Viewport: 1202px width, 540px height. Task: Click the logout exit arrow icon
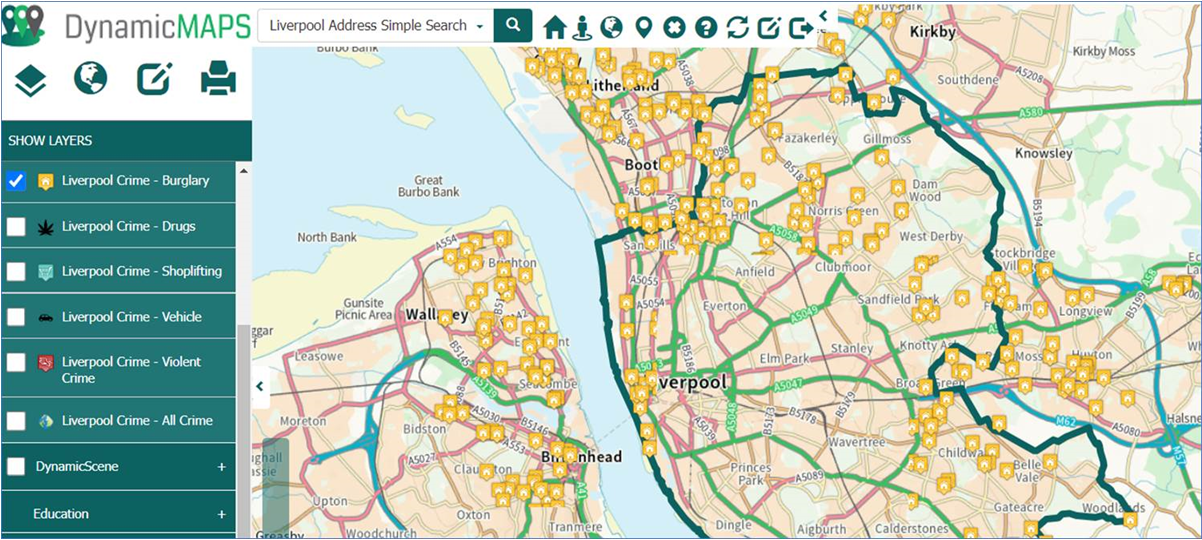801,27
